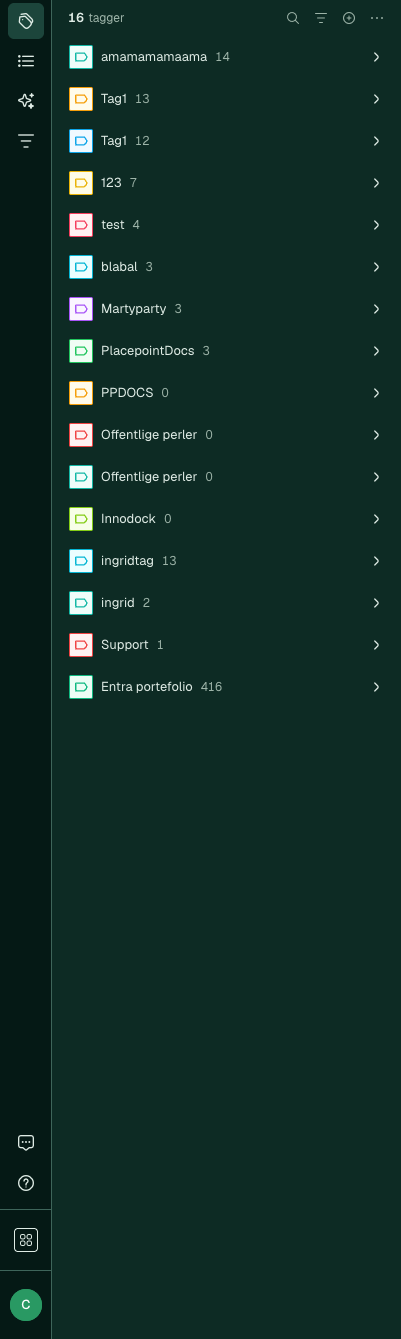Expand the Entra portefolio row chevron
This screenshot has height=1339, width=401.
pyautogui.click(x=377, y=687)
